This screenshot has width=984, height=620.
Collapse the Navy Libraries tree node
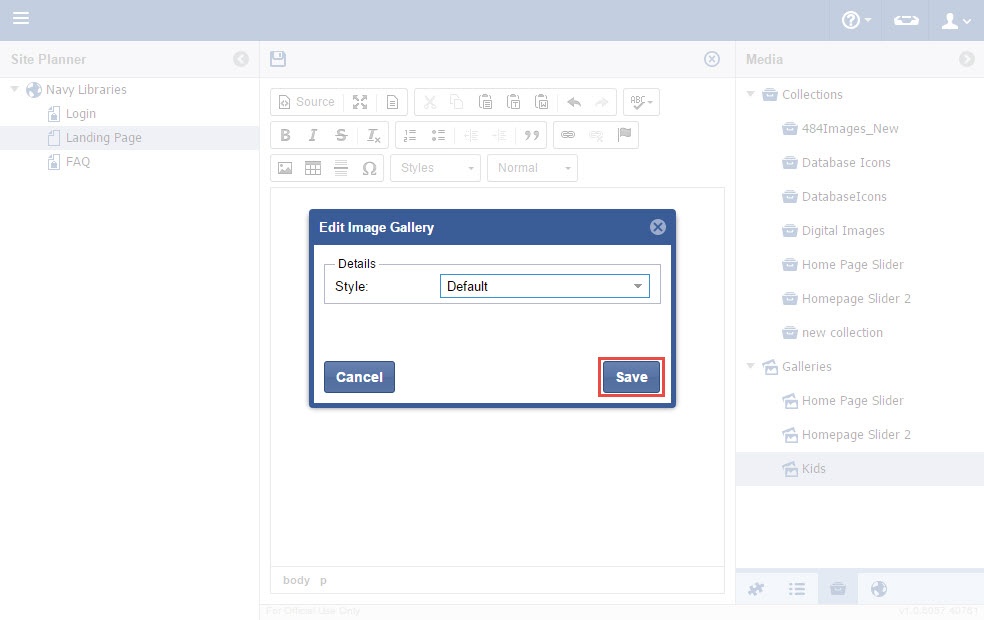pyautogui.click(x=15, y=90)
